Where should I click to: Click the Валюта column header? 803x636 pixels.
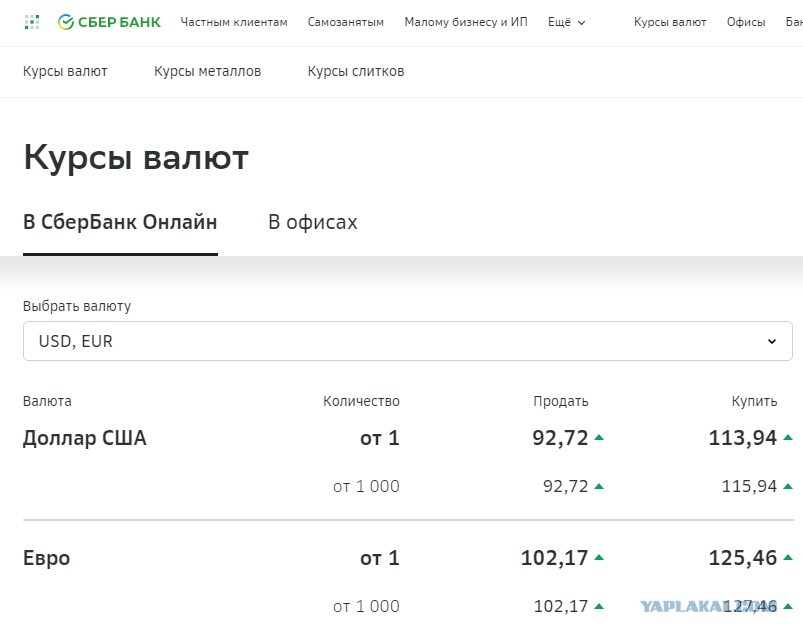pos(47,401)
